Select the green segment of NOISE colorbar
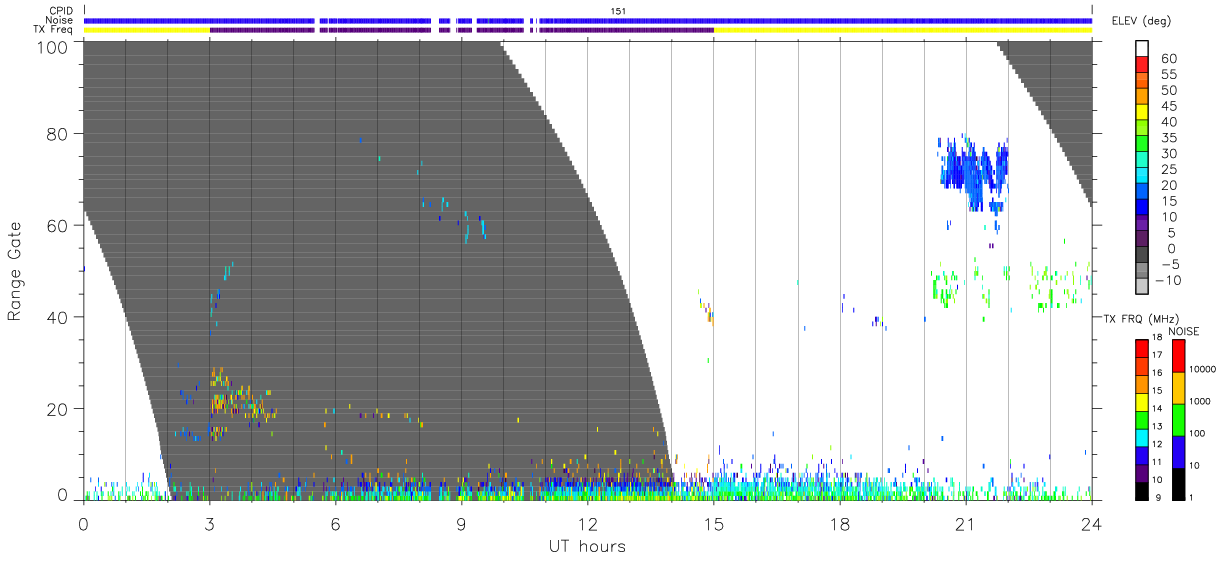1228x567 pixels. [1177, 419]
